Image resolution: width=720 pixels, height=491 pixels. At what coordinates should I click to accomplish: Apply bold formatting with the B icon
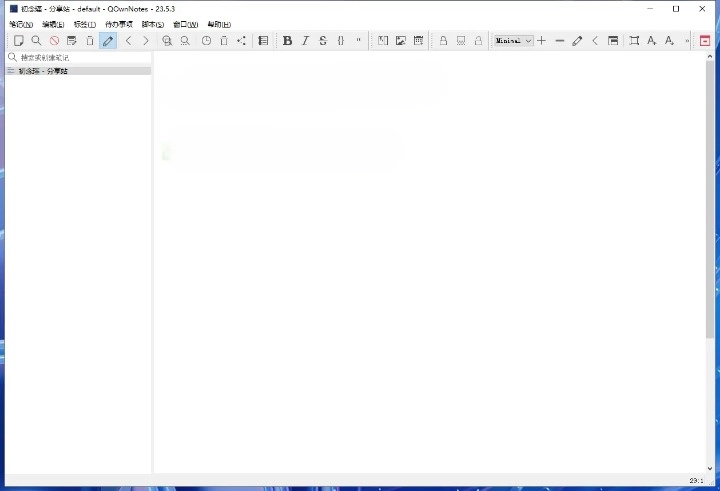tap(287, 41)
